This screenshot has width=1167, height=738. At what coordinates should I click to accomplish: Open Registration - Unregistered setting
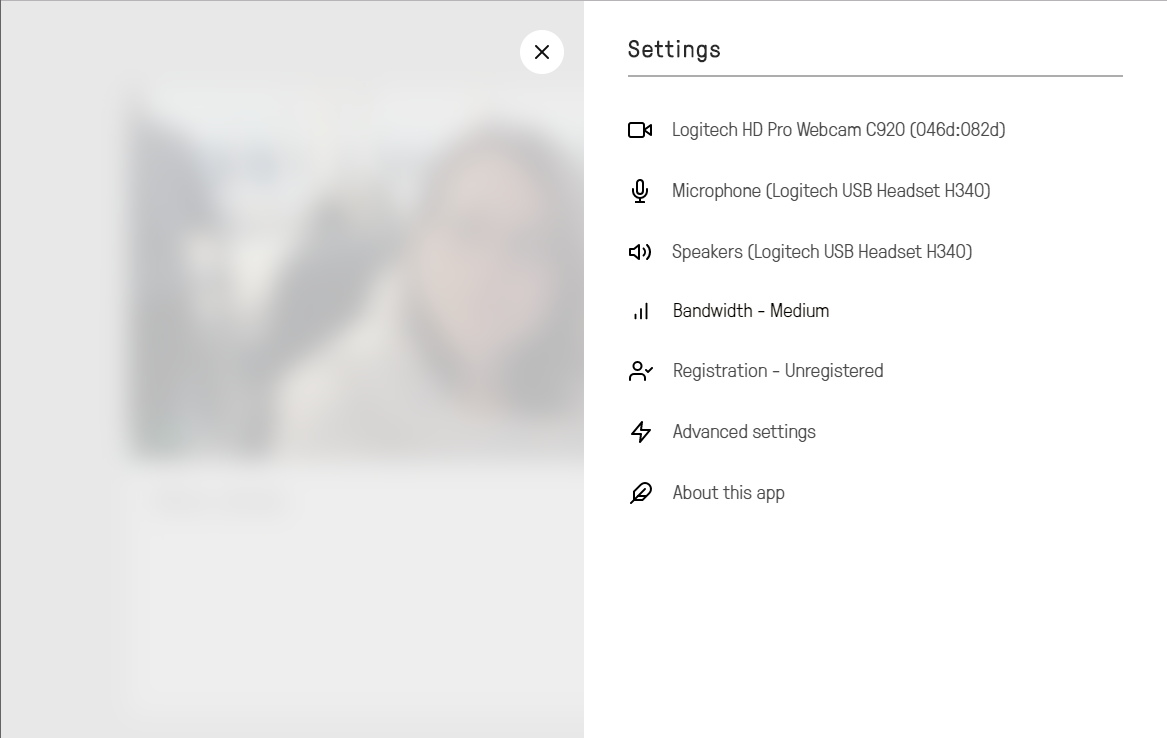[778, 371]
